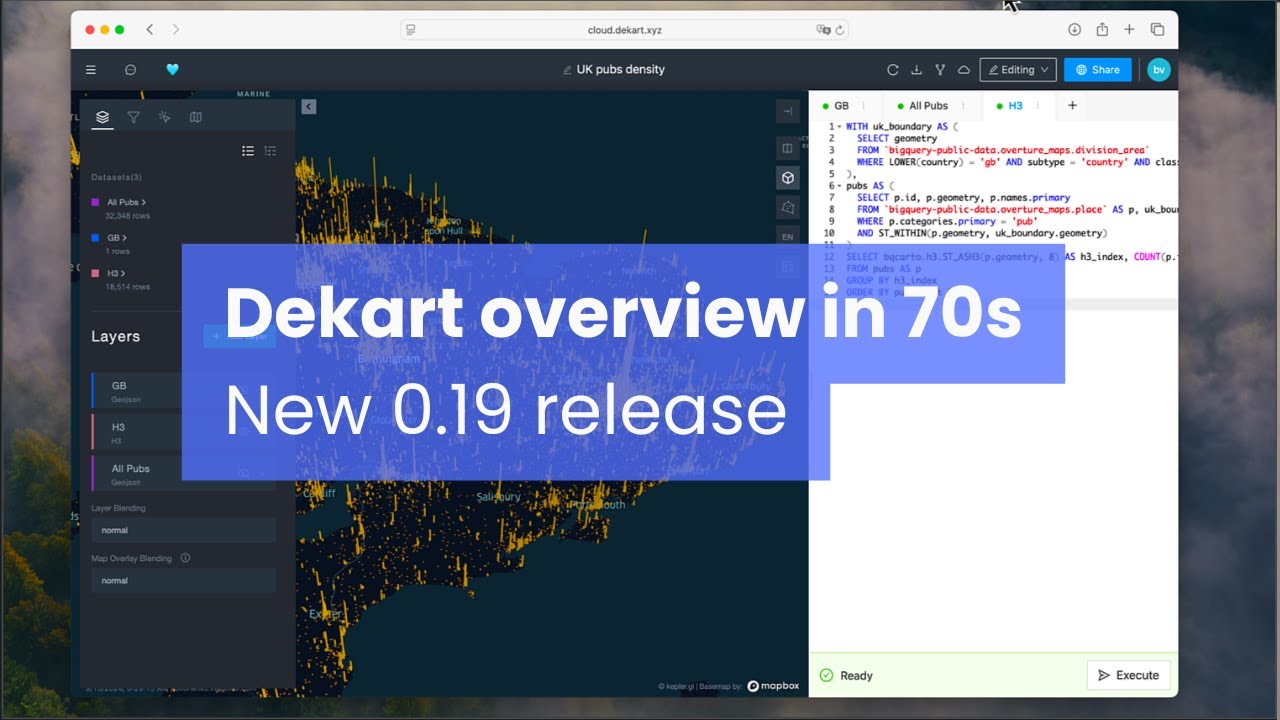This screenshot has width=1280, height=720.
Task: Expand the GB dataset chevron
Action: tap(126, 238)
